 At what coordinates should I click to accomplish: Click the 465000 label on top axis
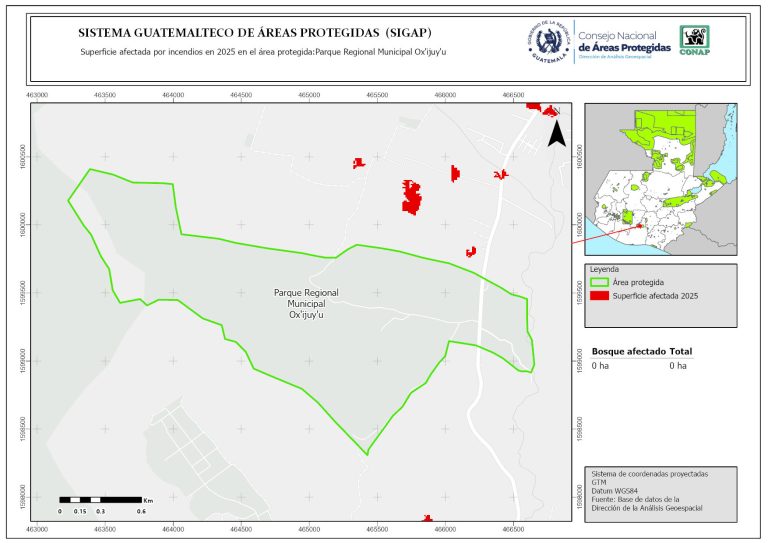coord(309,94)
